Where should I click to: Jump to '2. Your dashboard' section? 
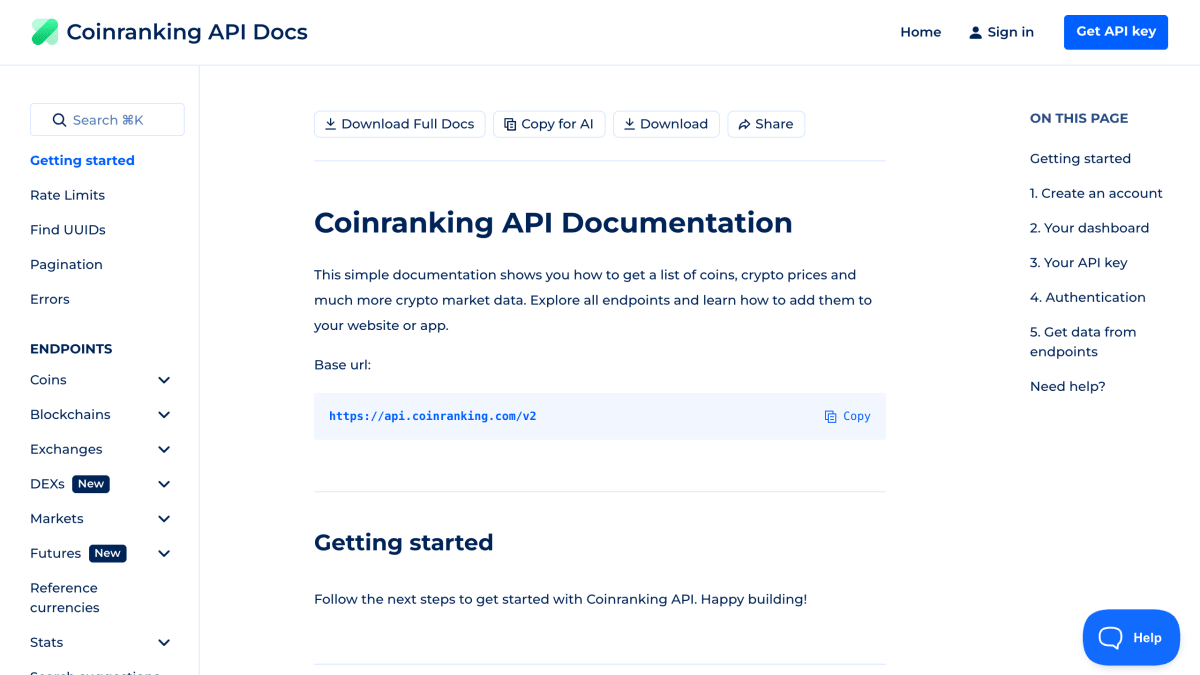point(1089,228)
